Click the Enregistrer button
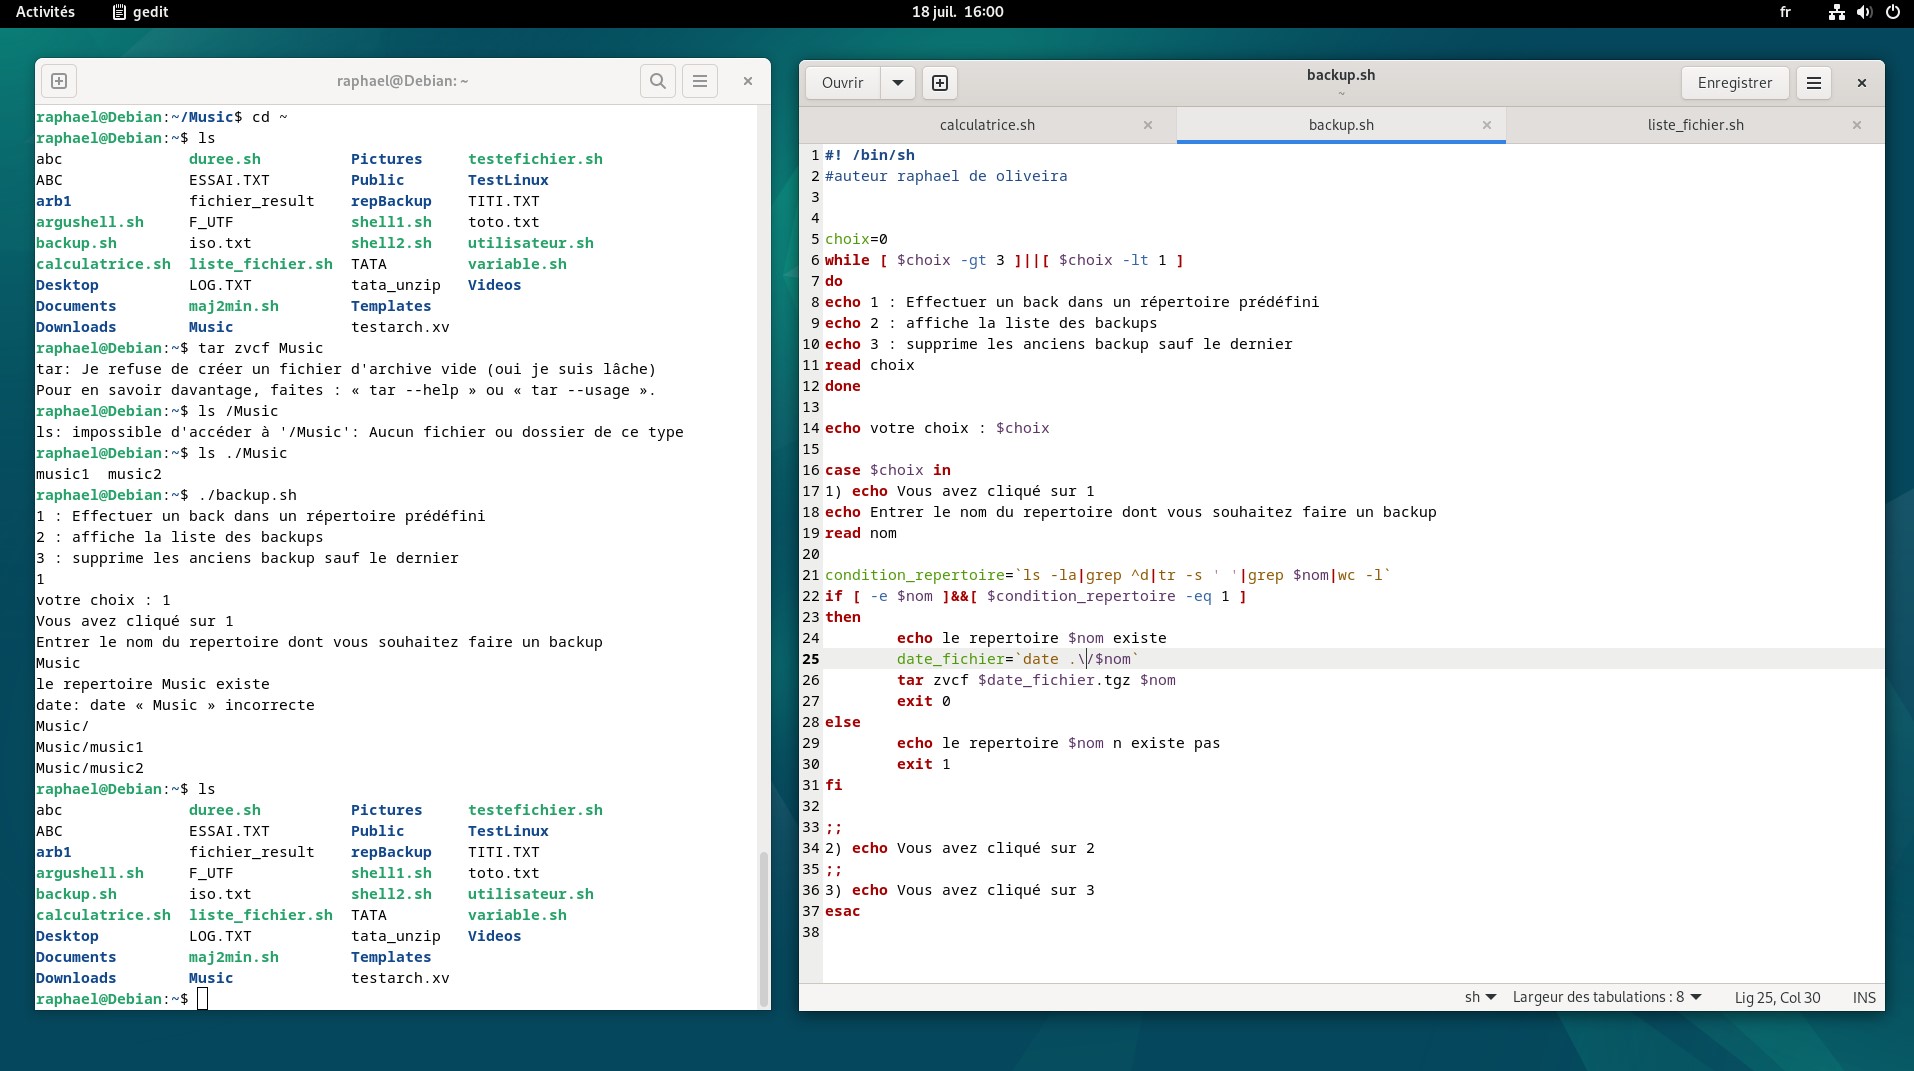 point(1734,83)
